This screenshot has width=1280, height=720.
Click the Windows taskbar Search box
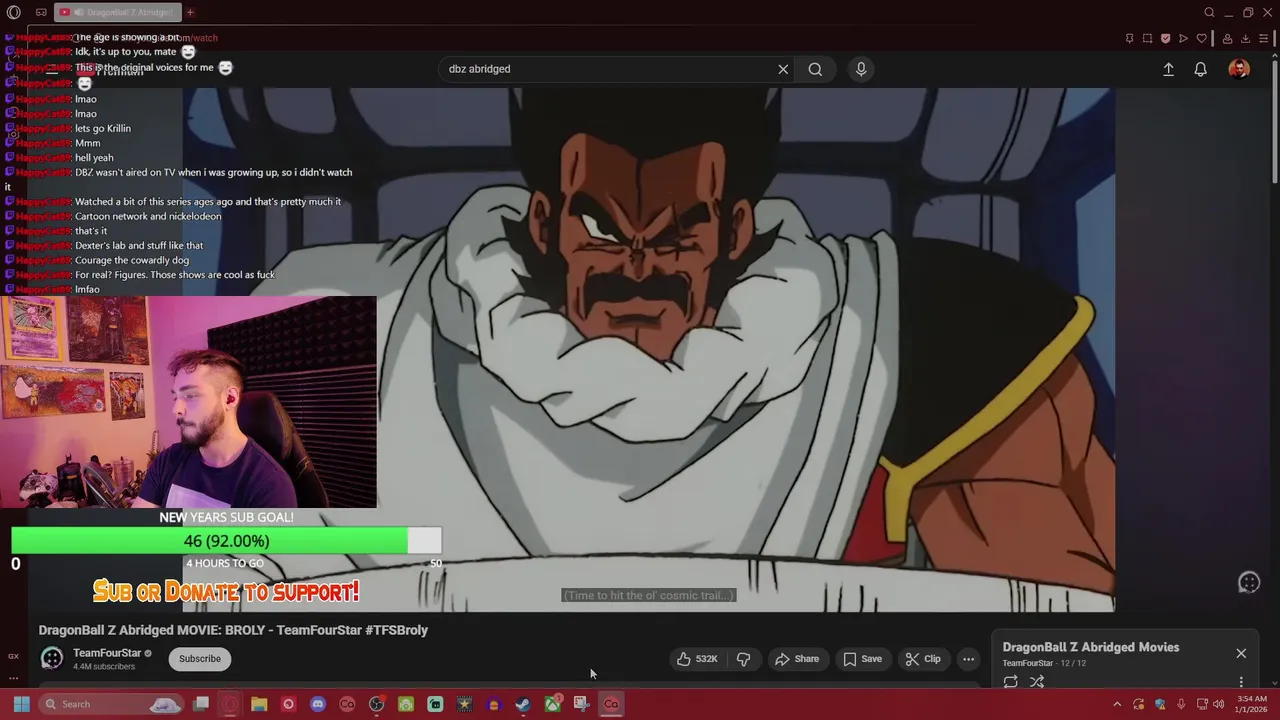tap(110, 704)
